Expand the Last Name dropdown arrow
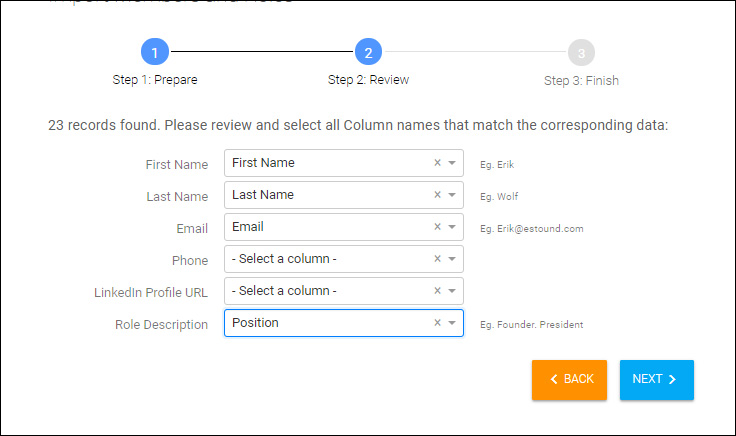Viewport: 736px width, 436px height. [x=452, y=195]
